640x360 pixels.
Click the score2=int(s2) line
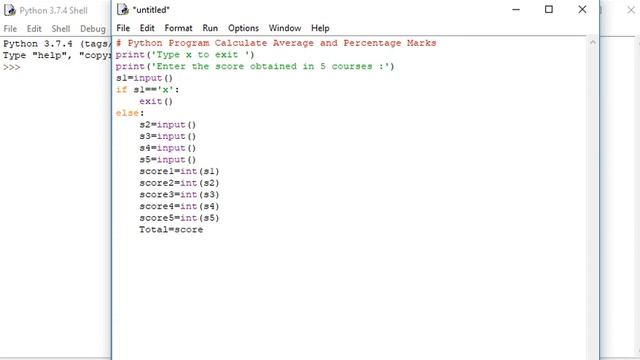click(179, 183)
